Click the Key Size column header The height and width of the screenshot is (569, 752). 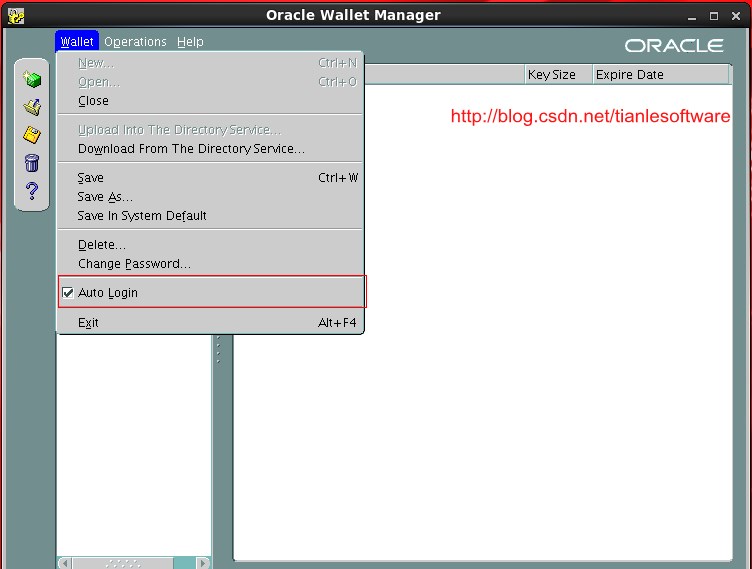[x=559, y=75]
